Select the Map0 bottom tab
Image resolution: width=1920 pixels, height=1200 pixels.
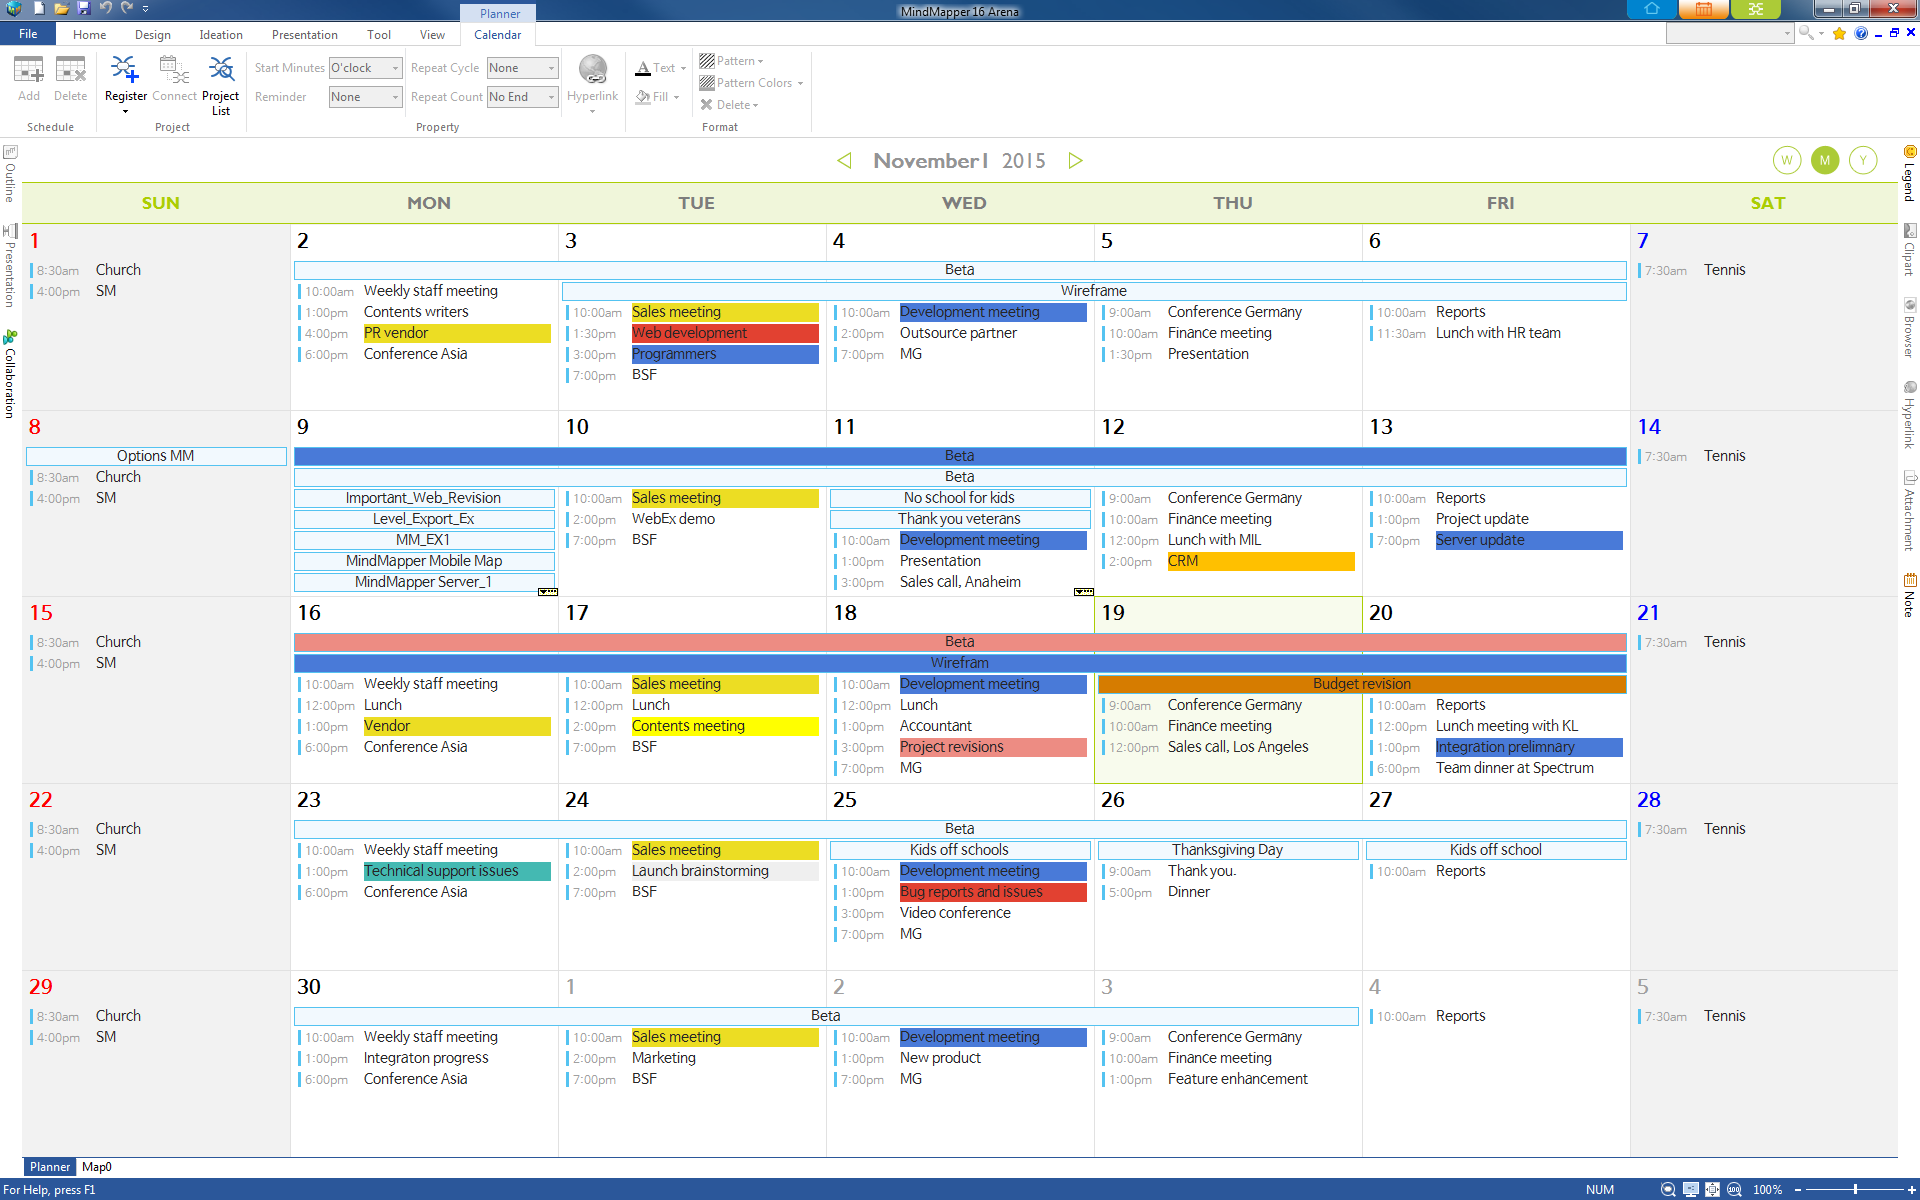(97, 1167)
